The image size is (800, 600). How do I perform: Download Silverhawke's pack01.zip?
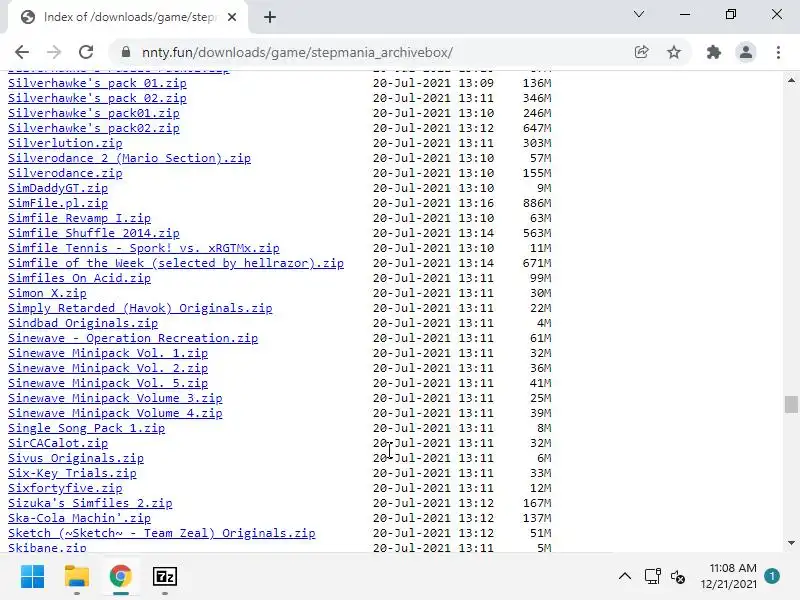pyautogui.click(x=93, y=113)
